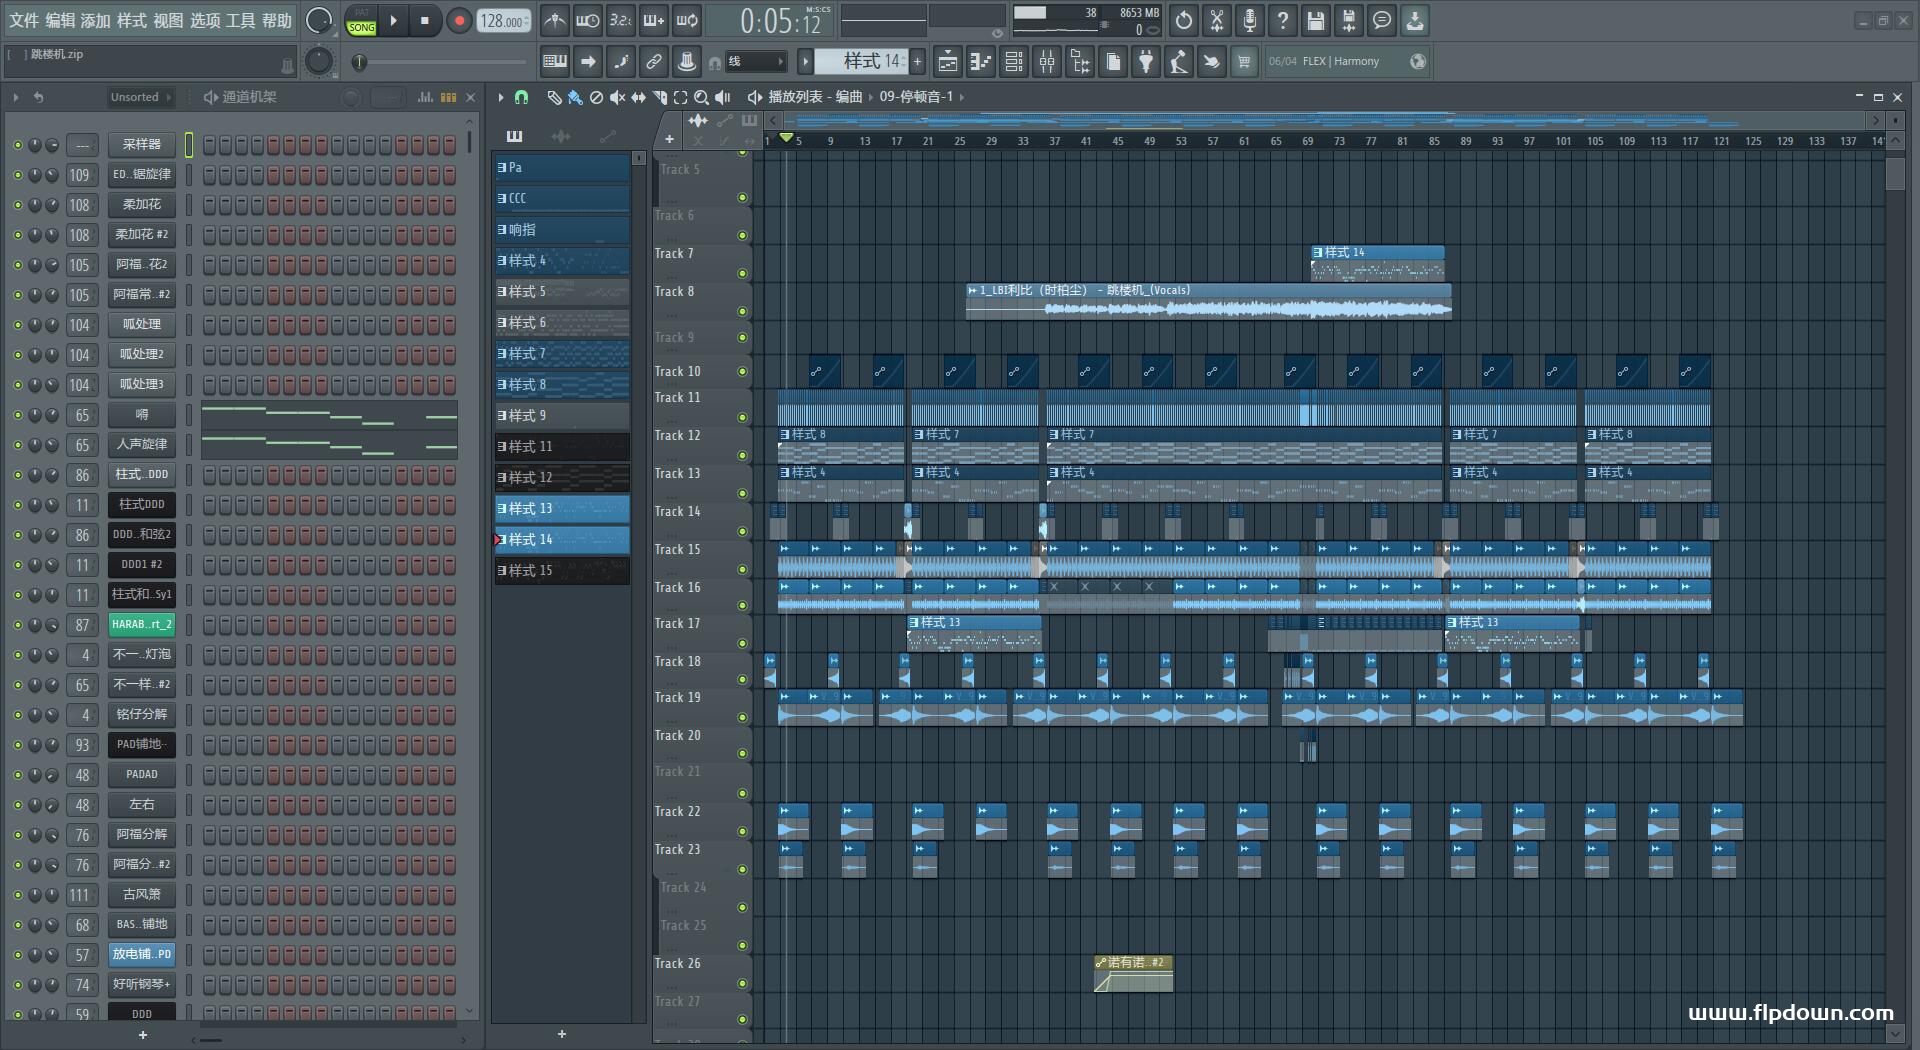Open the 线 snap selector dropdown

tap(755, 62)
